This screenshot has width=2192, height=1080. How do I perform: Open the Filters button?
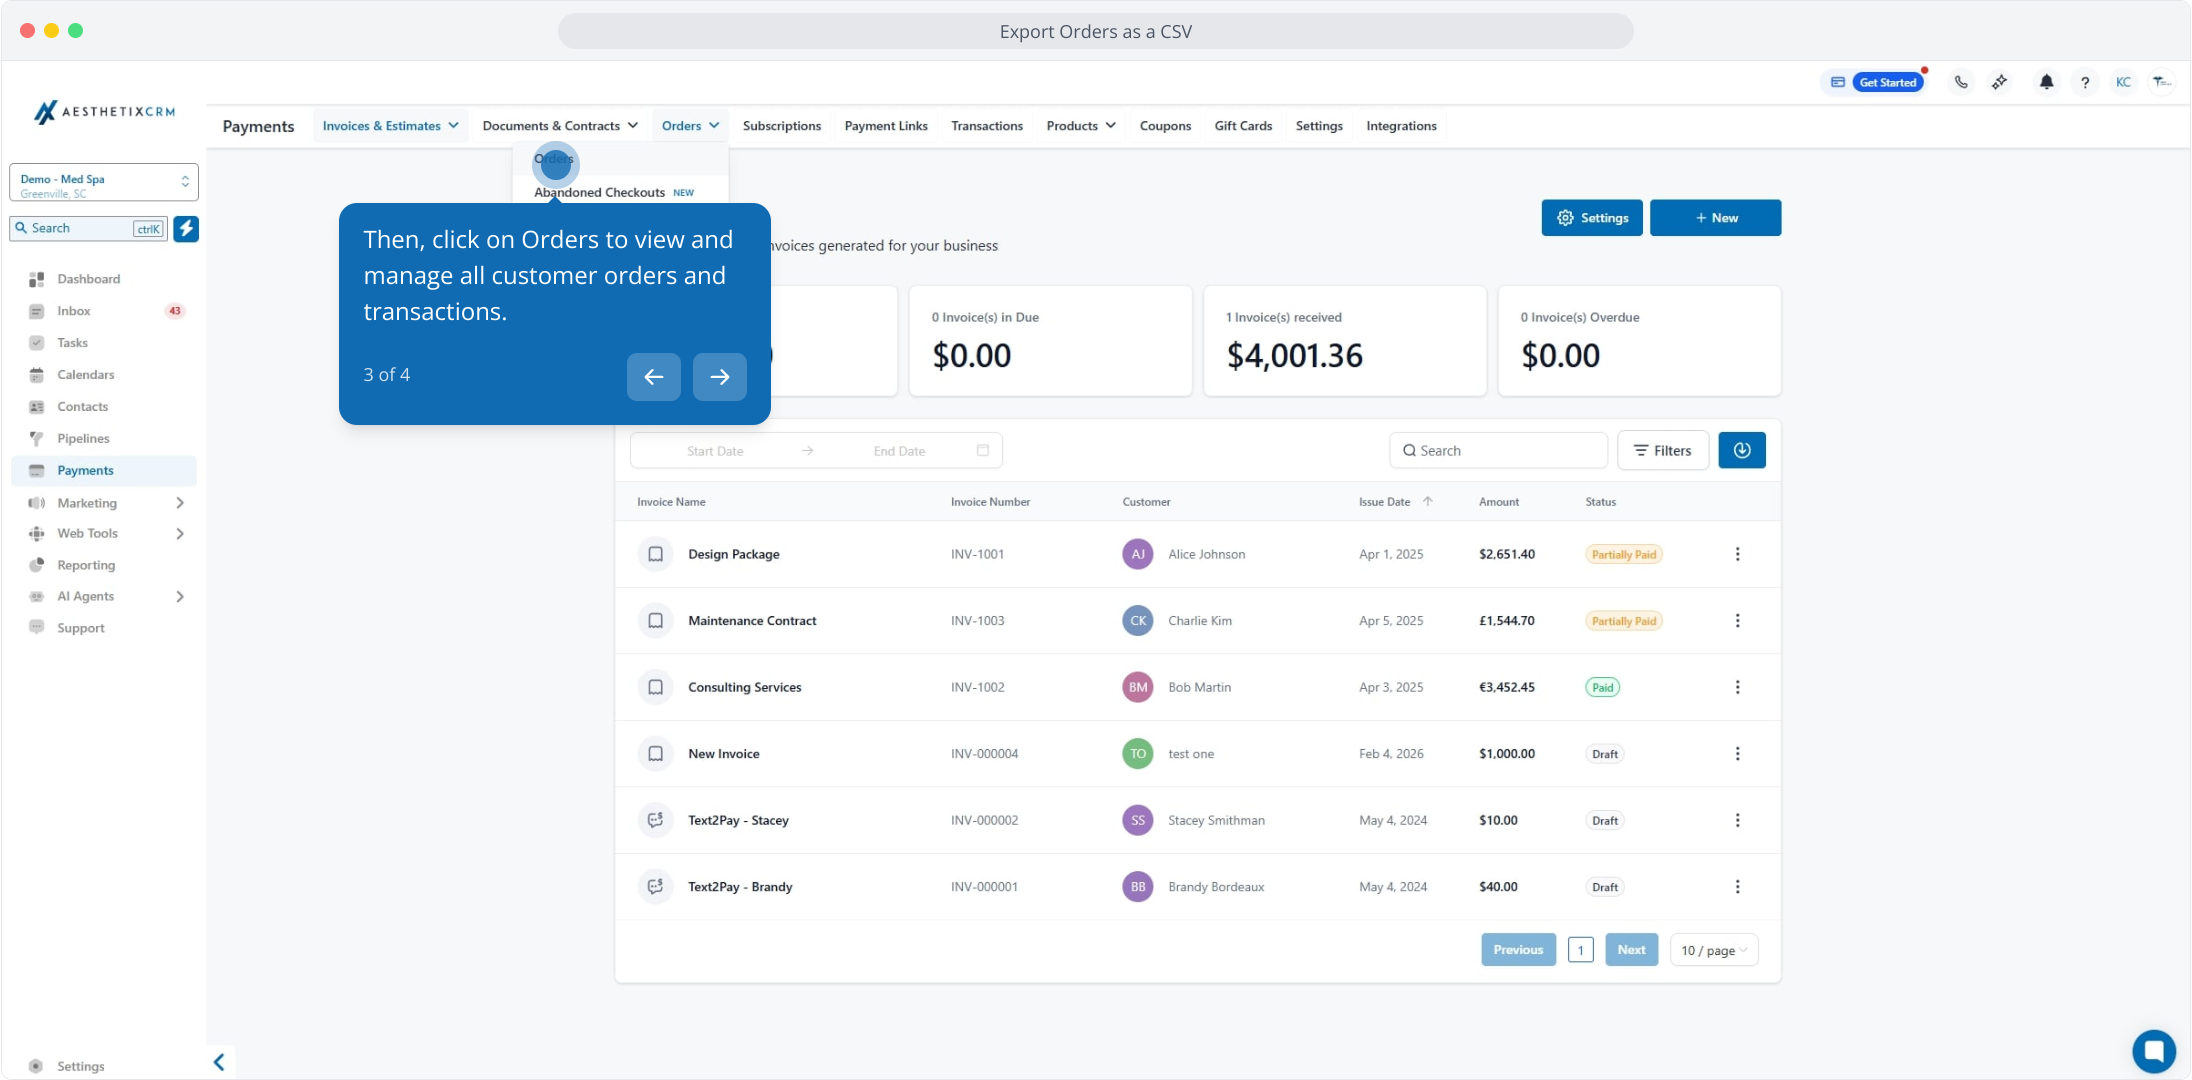pos(1662,450)
